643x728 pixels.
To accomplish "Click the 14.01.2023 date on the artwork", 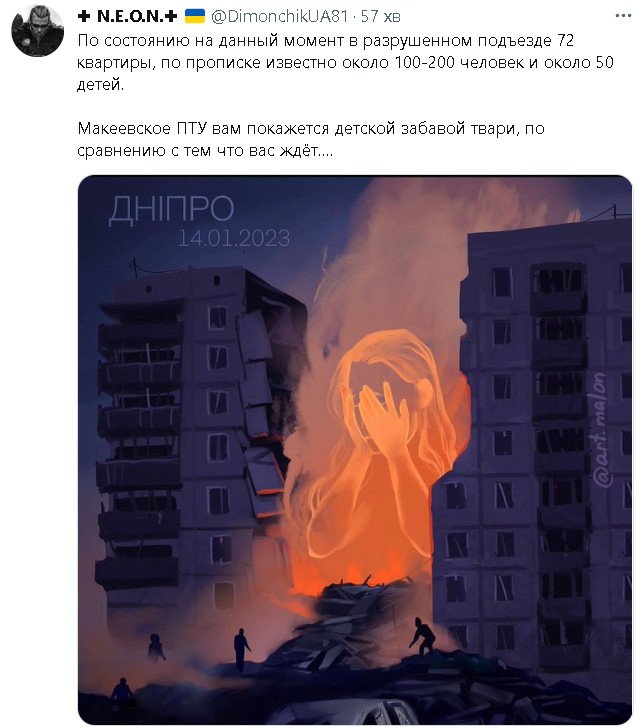I will (x=234, y=239).
